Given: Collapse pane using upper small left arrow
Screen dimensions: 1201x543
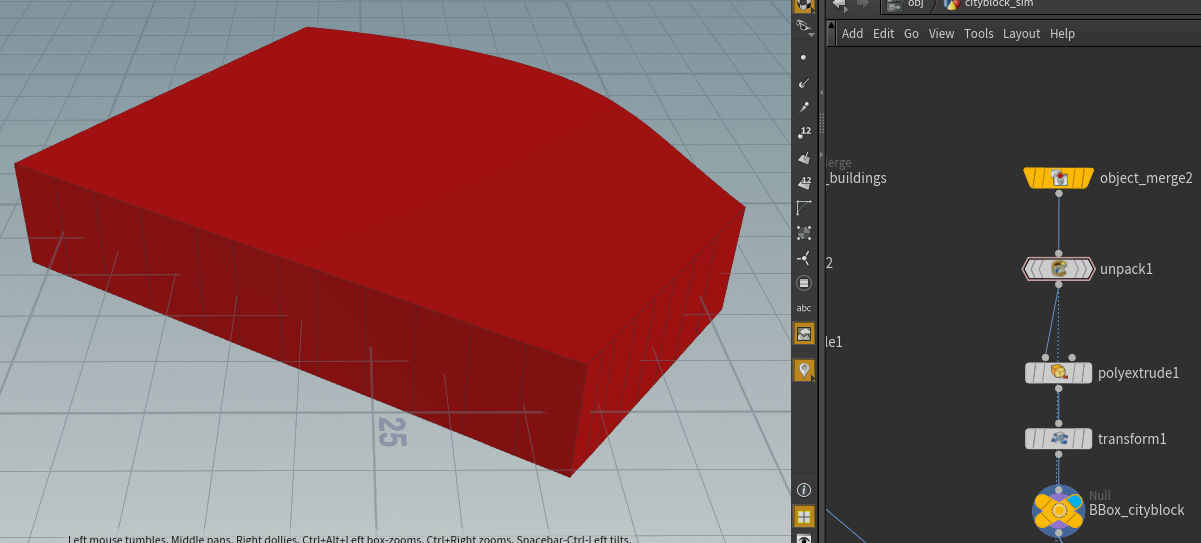Looking at the screenshot, I should coord(821,94).
